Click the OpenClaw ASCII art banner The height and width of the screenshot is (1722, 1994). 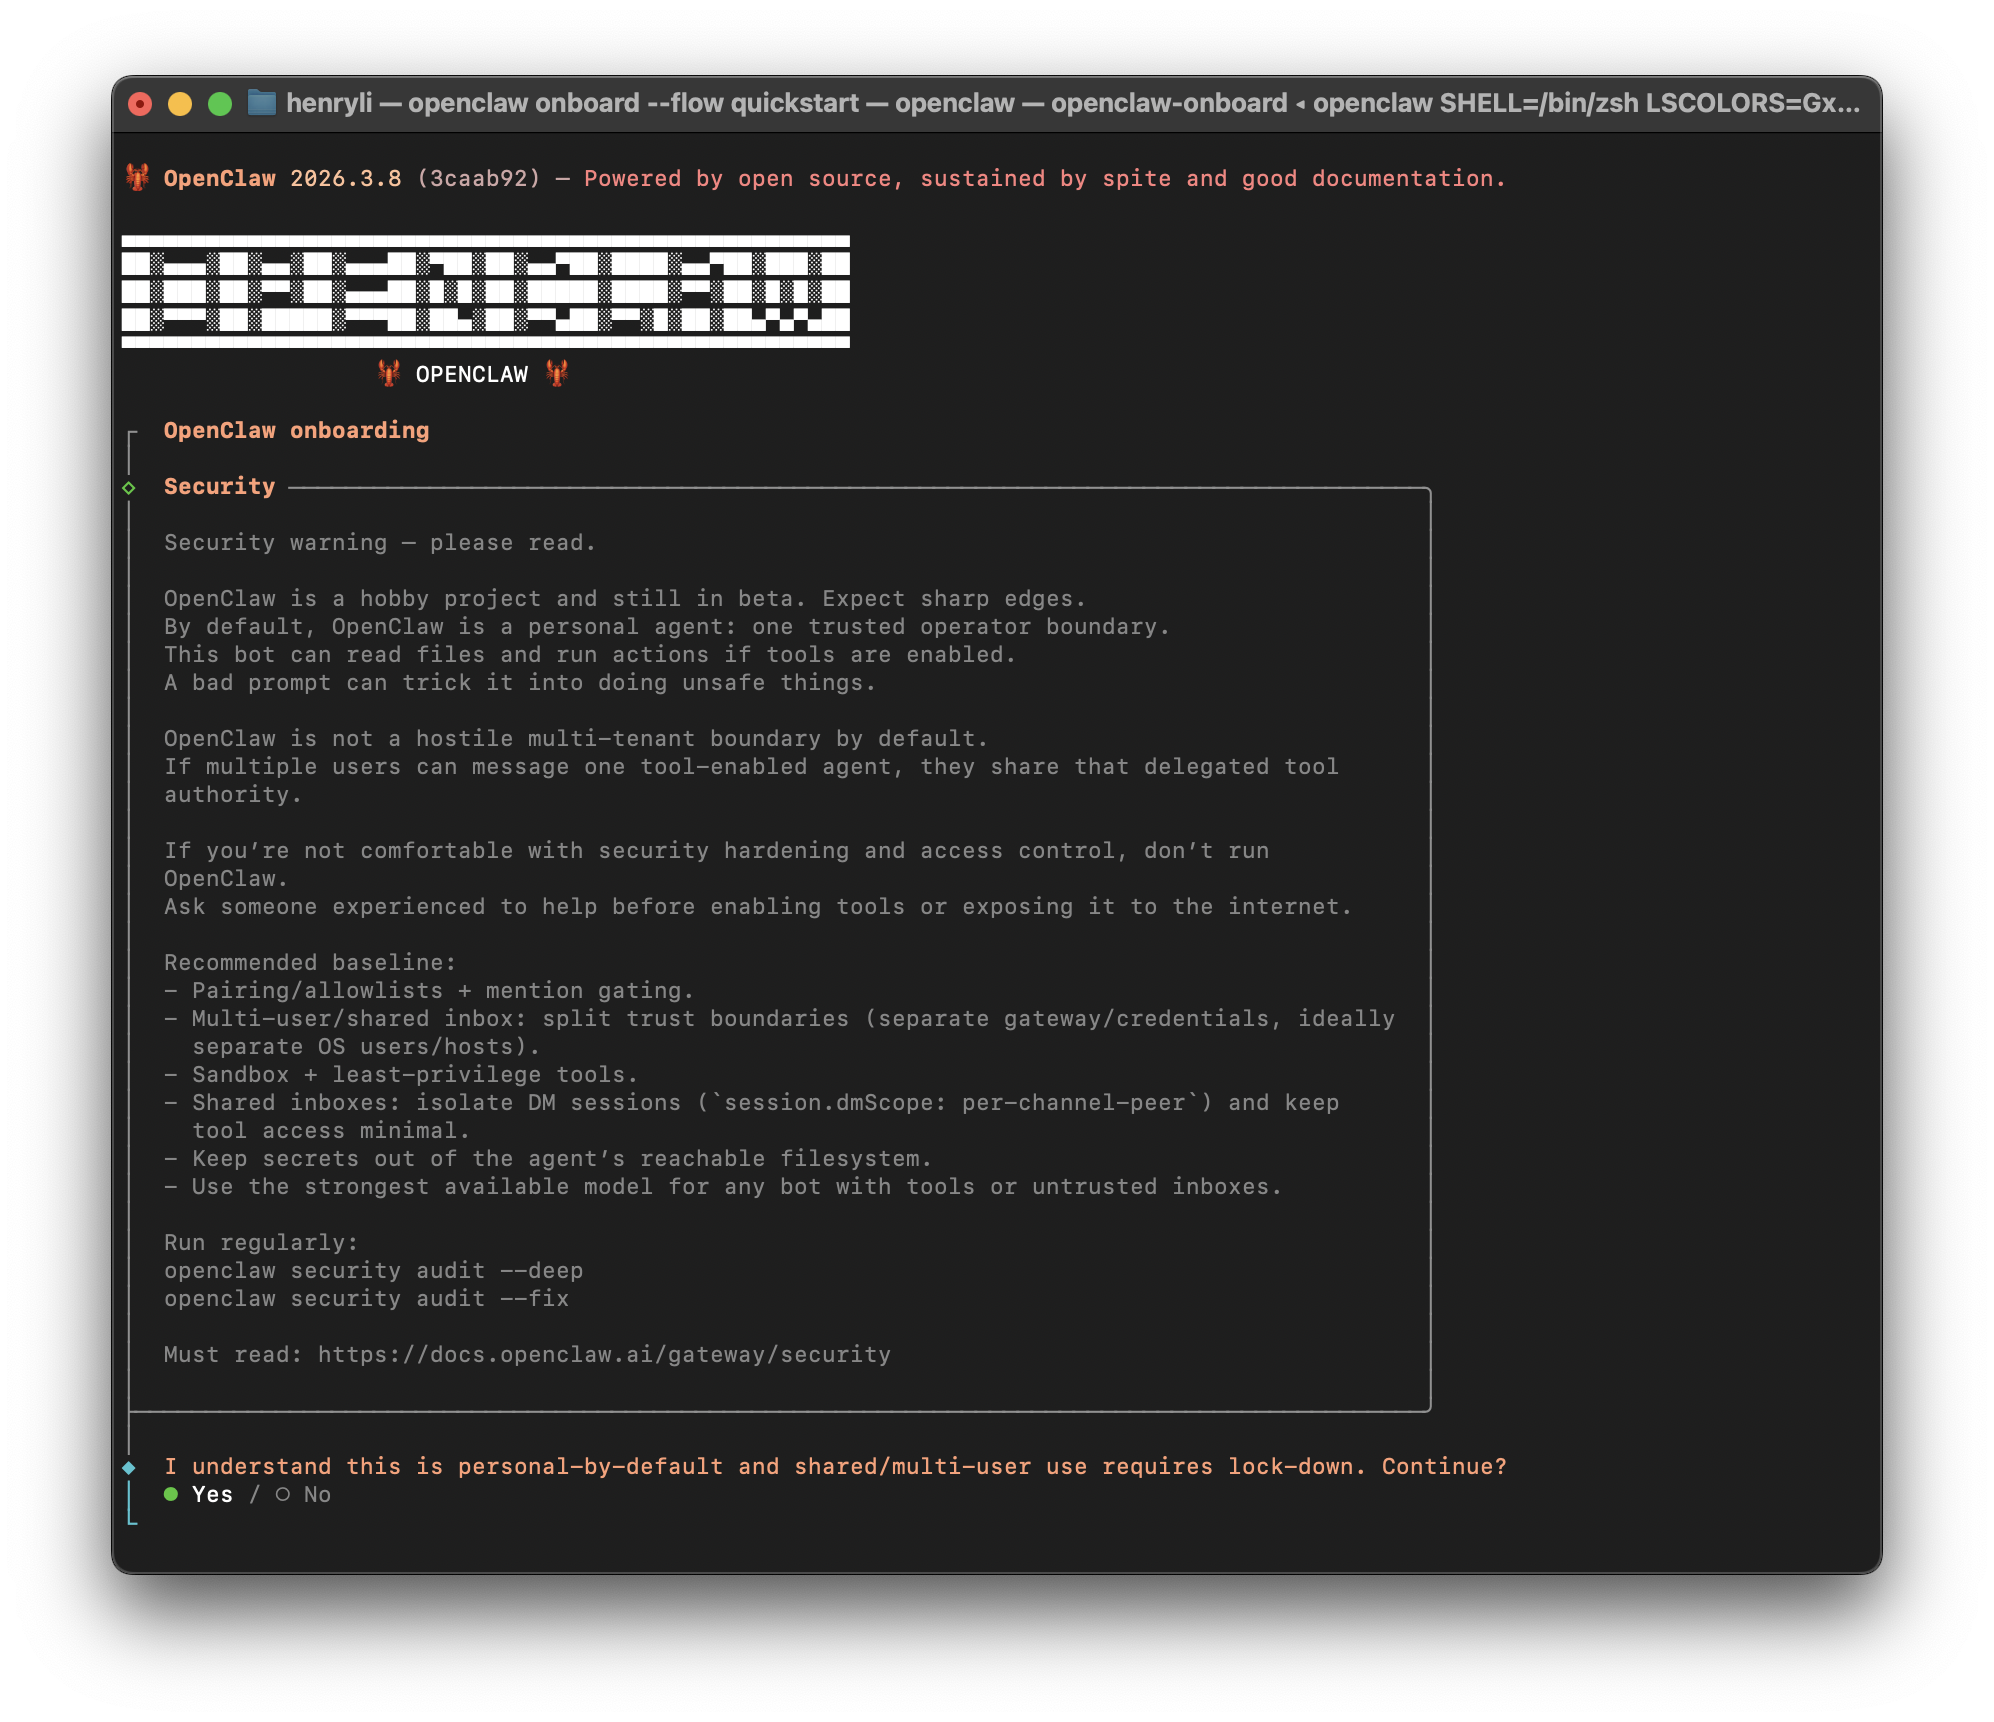486,291
